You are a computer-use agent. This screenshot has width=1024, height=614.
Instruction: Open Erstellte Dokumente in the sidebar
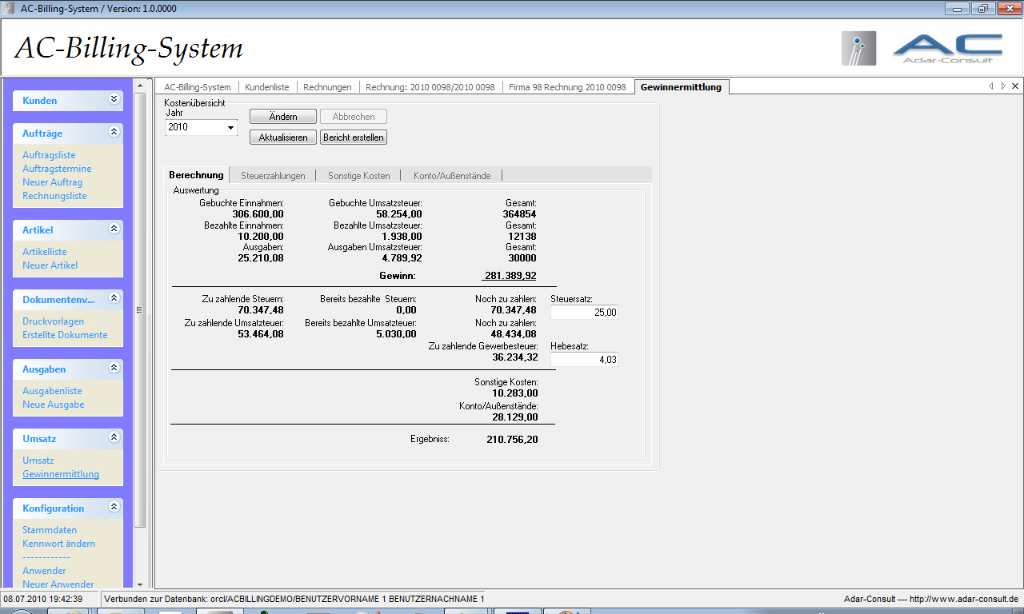[x=65, y=335]
